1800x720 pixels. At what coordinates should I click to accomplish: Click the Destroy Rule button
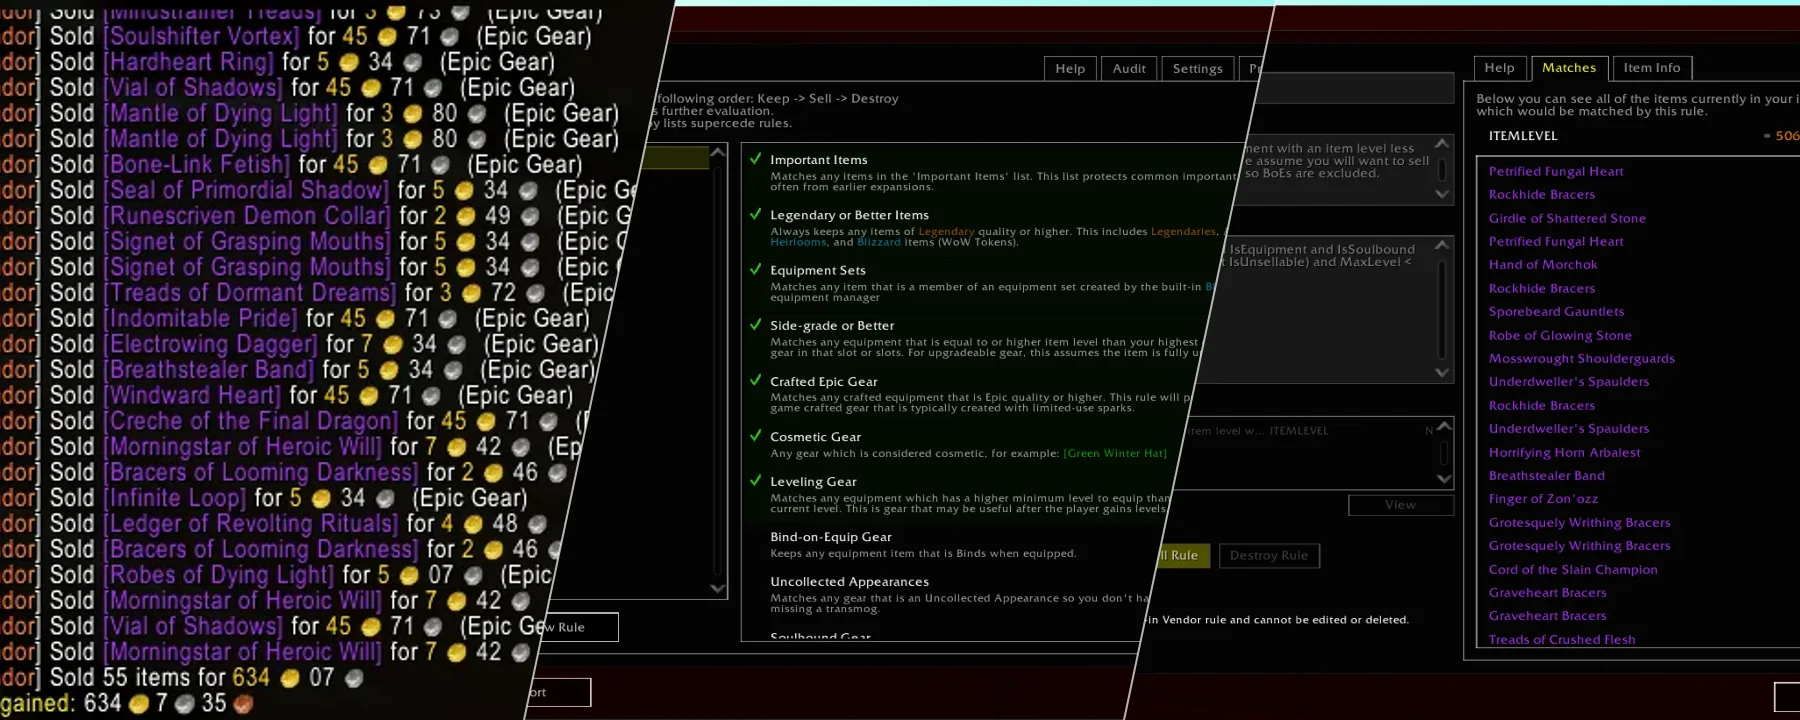[1269, 555]
